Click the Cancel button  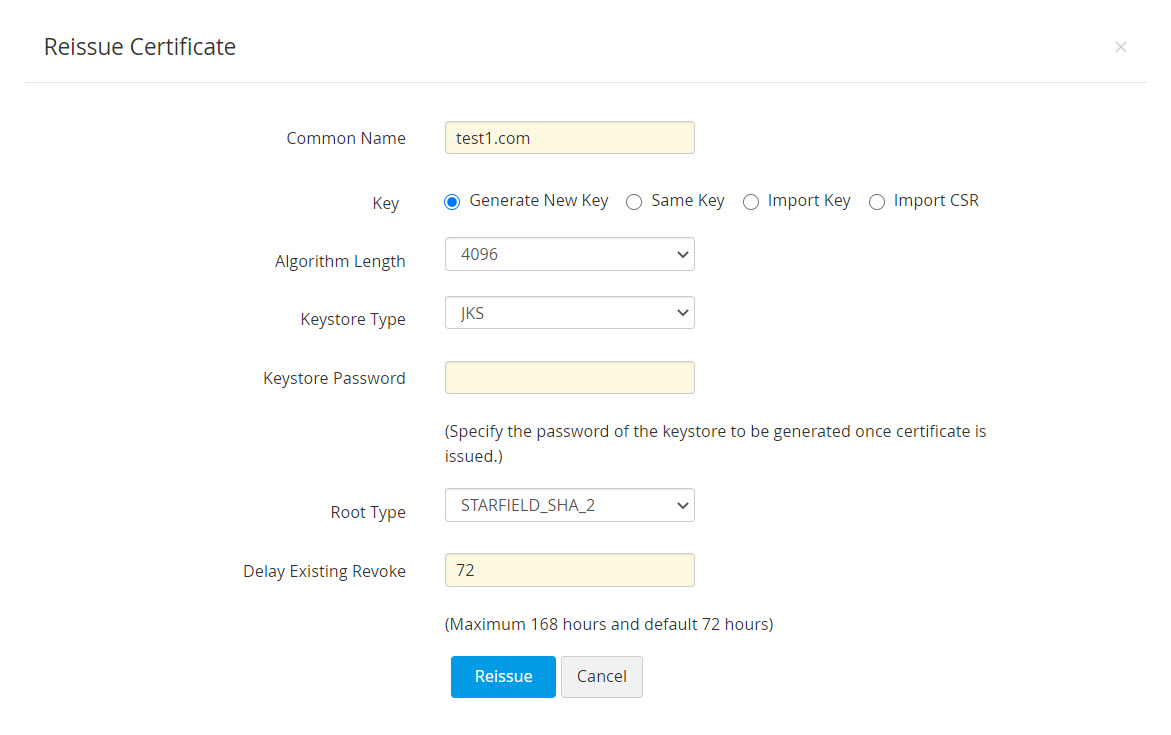coord(601,677)
